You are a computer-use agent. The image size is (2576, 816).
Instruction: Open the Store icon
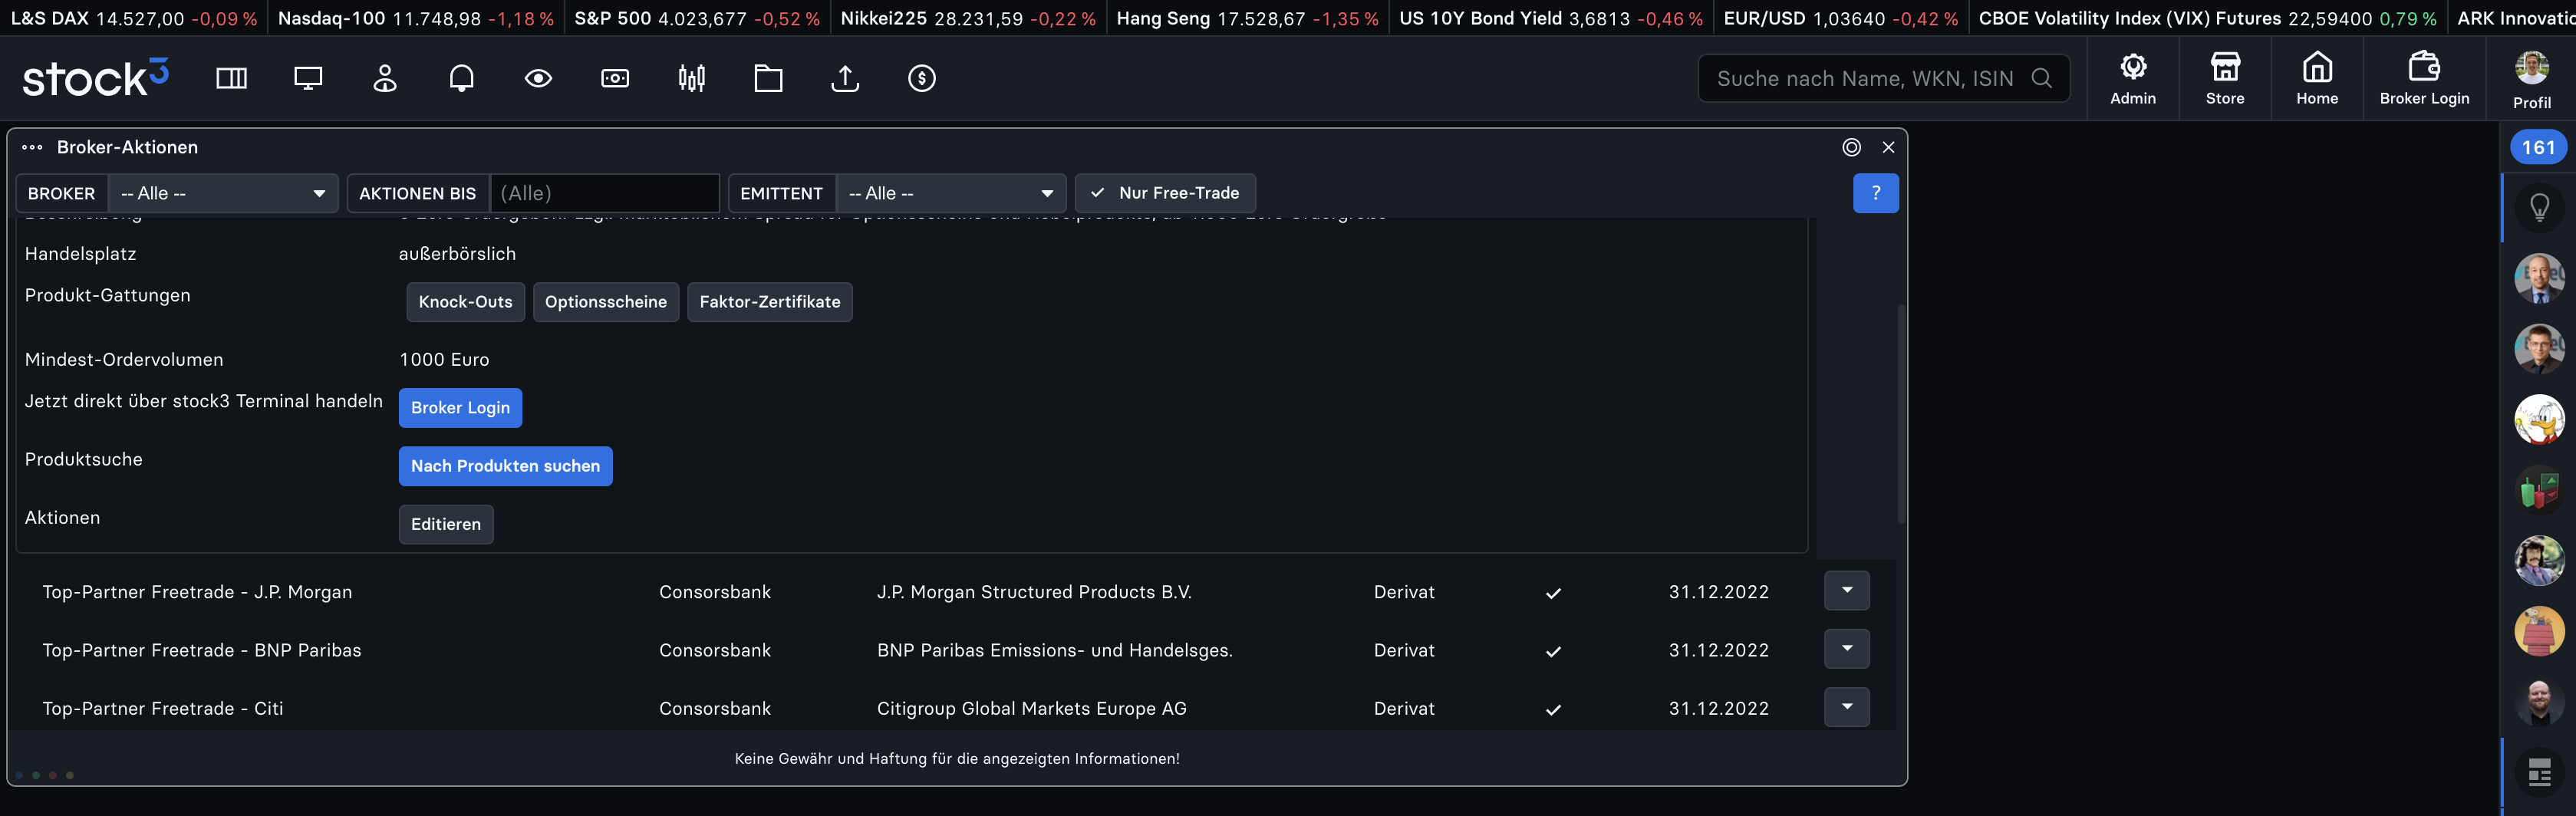(x=2224, y=79)
